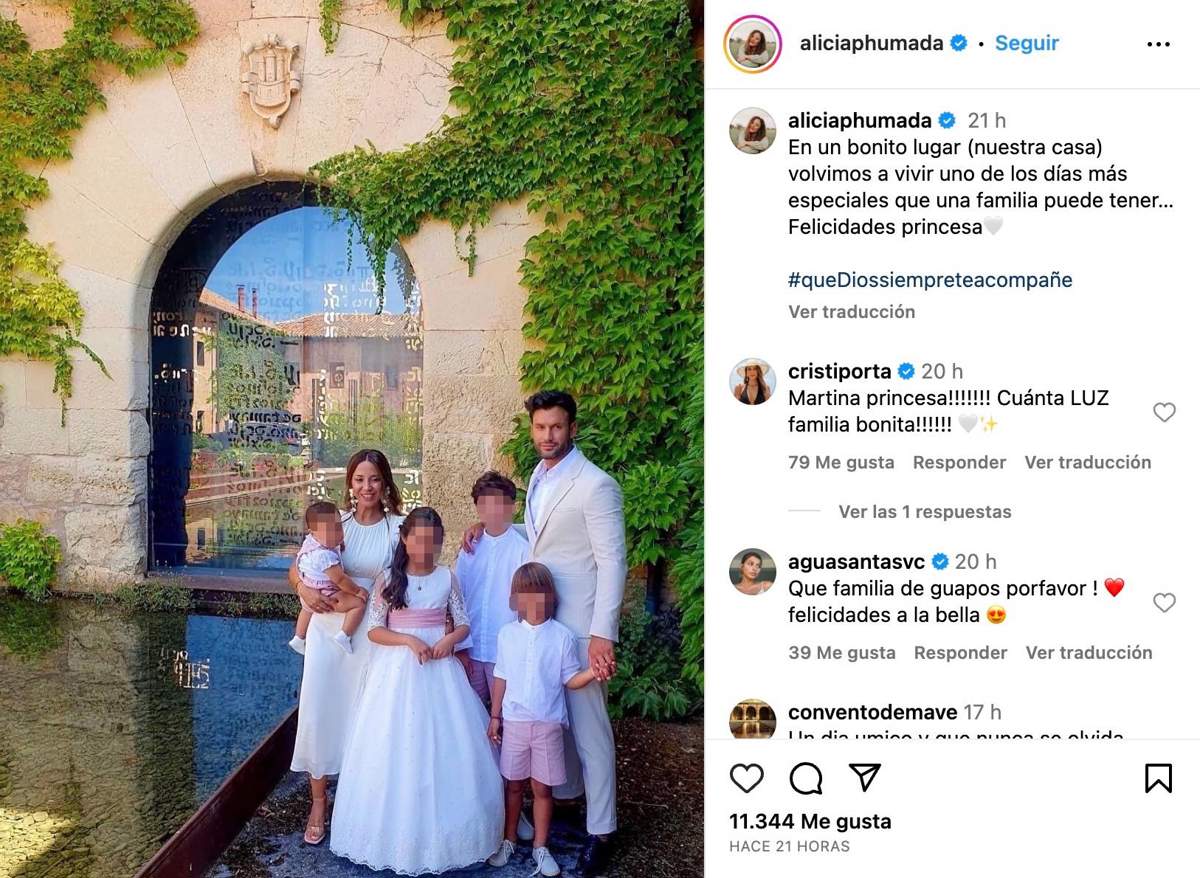Open the aliciaphumada story ring avatar in header
This screenshot has width=1200, height=878.
[x=753, y=44]
